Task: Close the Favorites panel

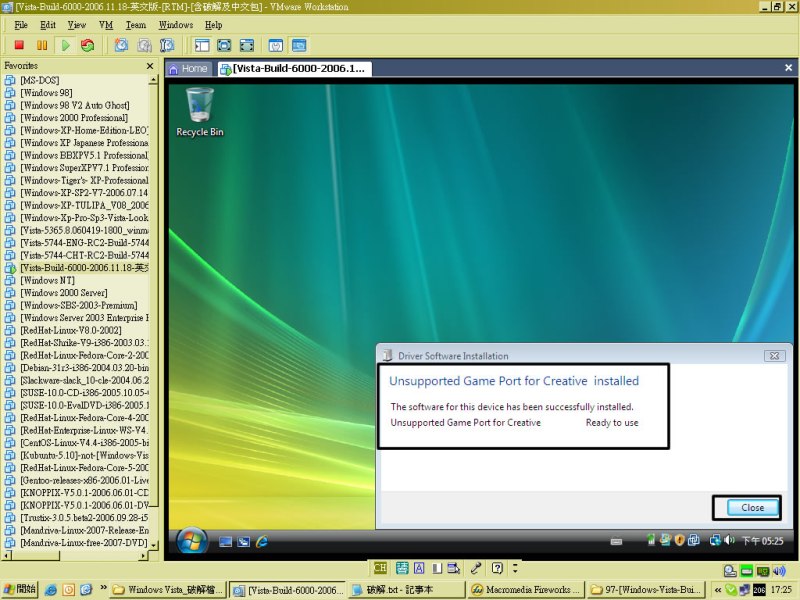Action: tap(150, 66)
